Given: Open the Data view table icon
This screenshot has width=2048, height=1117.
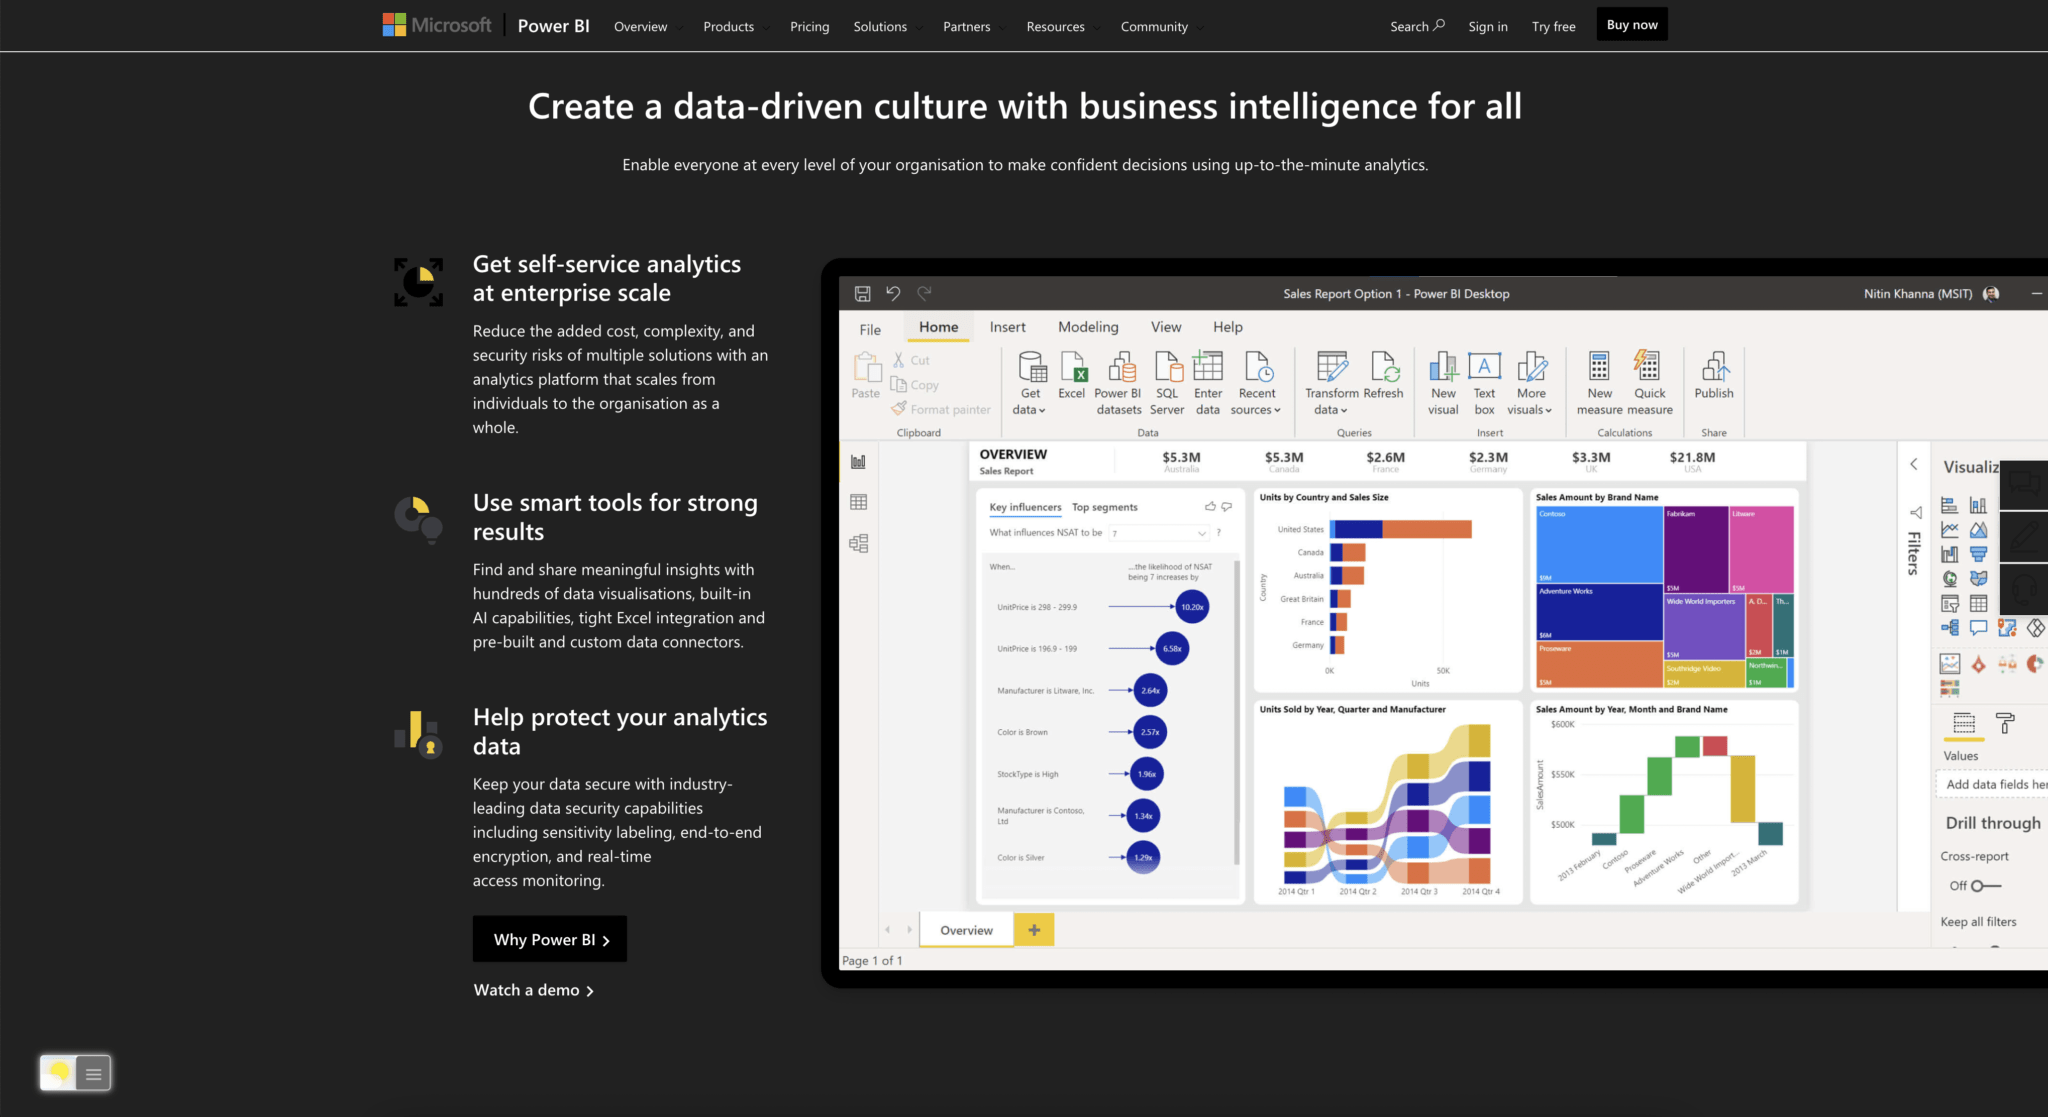Looking at the screenshot, I should [x=858, y=502].
